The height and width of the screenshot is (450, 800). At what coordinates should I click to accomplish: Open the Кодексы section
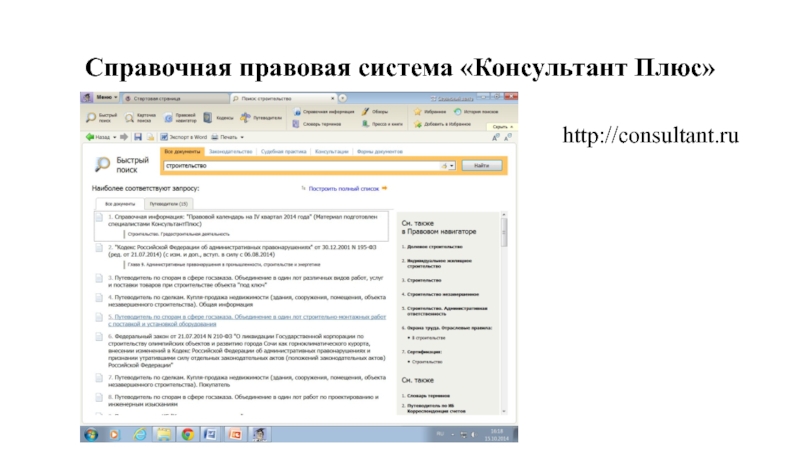pos(218,118)
